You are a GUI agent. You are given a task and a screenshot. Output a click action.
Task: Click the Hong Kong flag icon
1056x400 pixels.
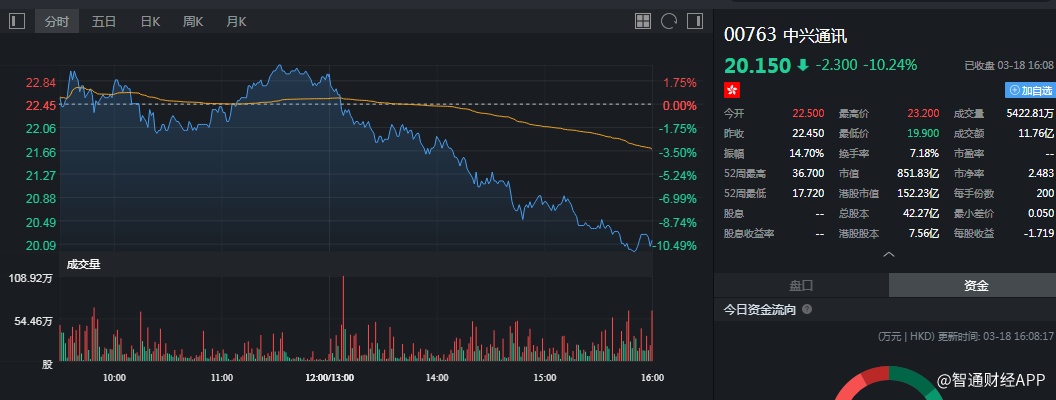coord(731,90)
